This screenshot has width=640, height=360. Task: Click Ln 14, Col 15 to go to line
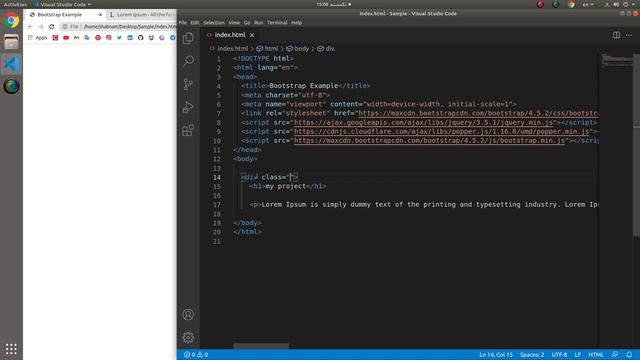[496, 355]
